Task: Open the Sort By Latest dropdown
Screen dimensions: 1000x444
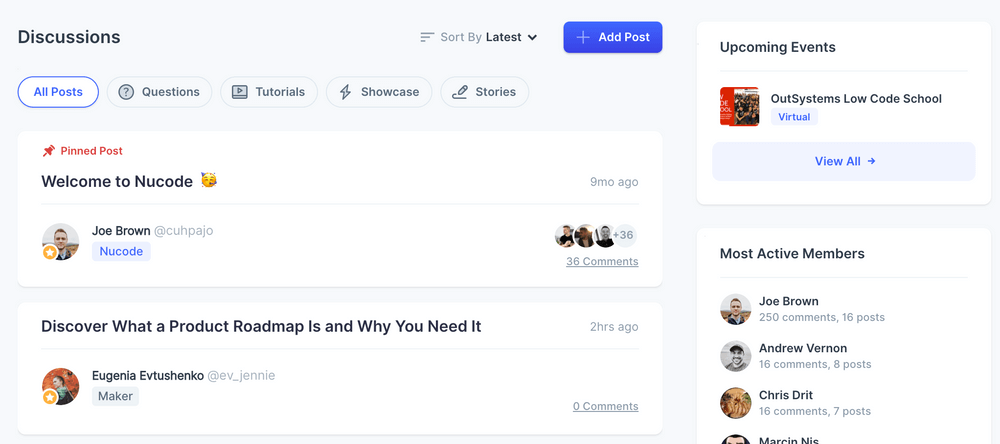Action: [x=479, y=38]
